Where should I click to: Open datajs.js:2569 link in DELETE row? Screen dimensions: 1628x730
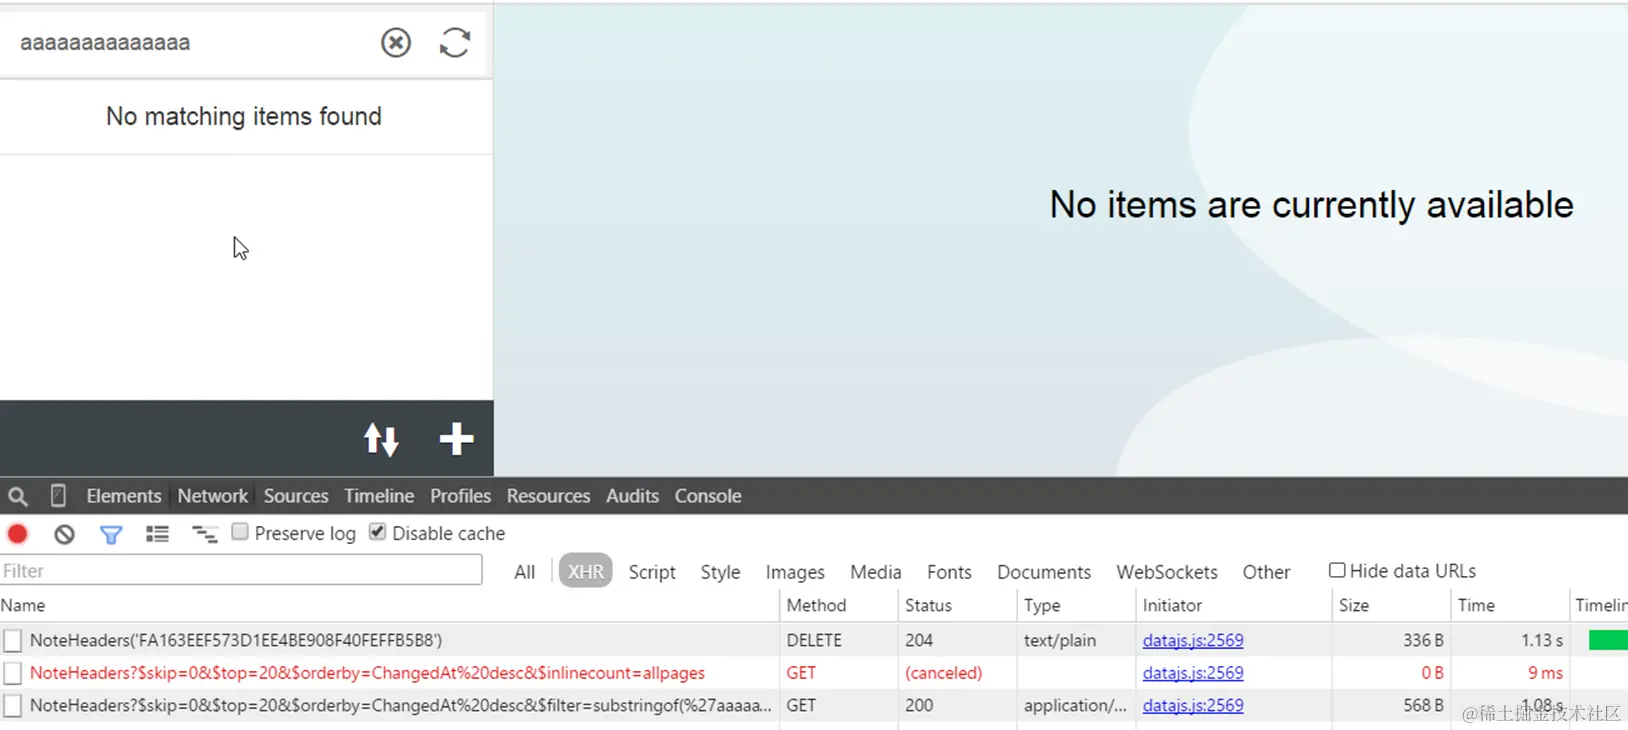(x=1193, y=640)
